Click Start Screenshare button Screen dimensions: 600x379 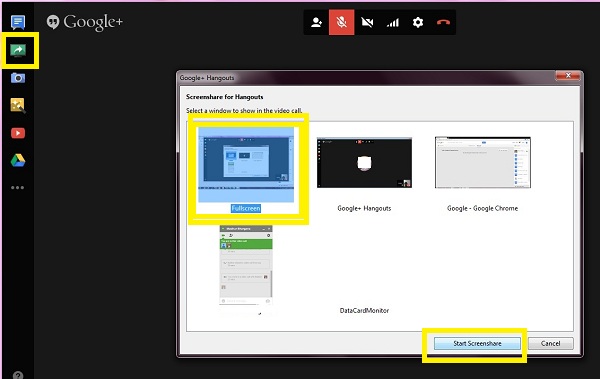pyautogui.click(x=477, y=343)
